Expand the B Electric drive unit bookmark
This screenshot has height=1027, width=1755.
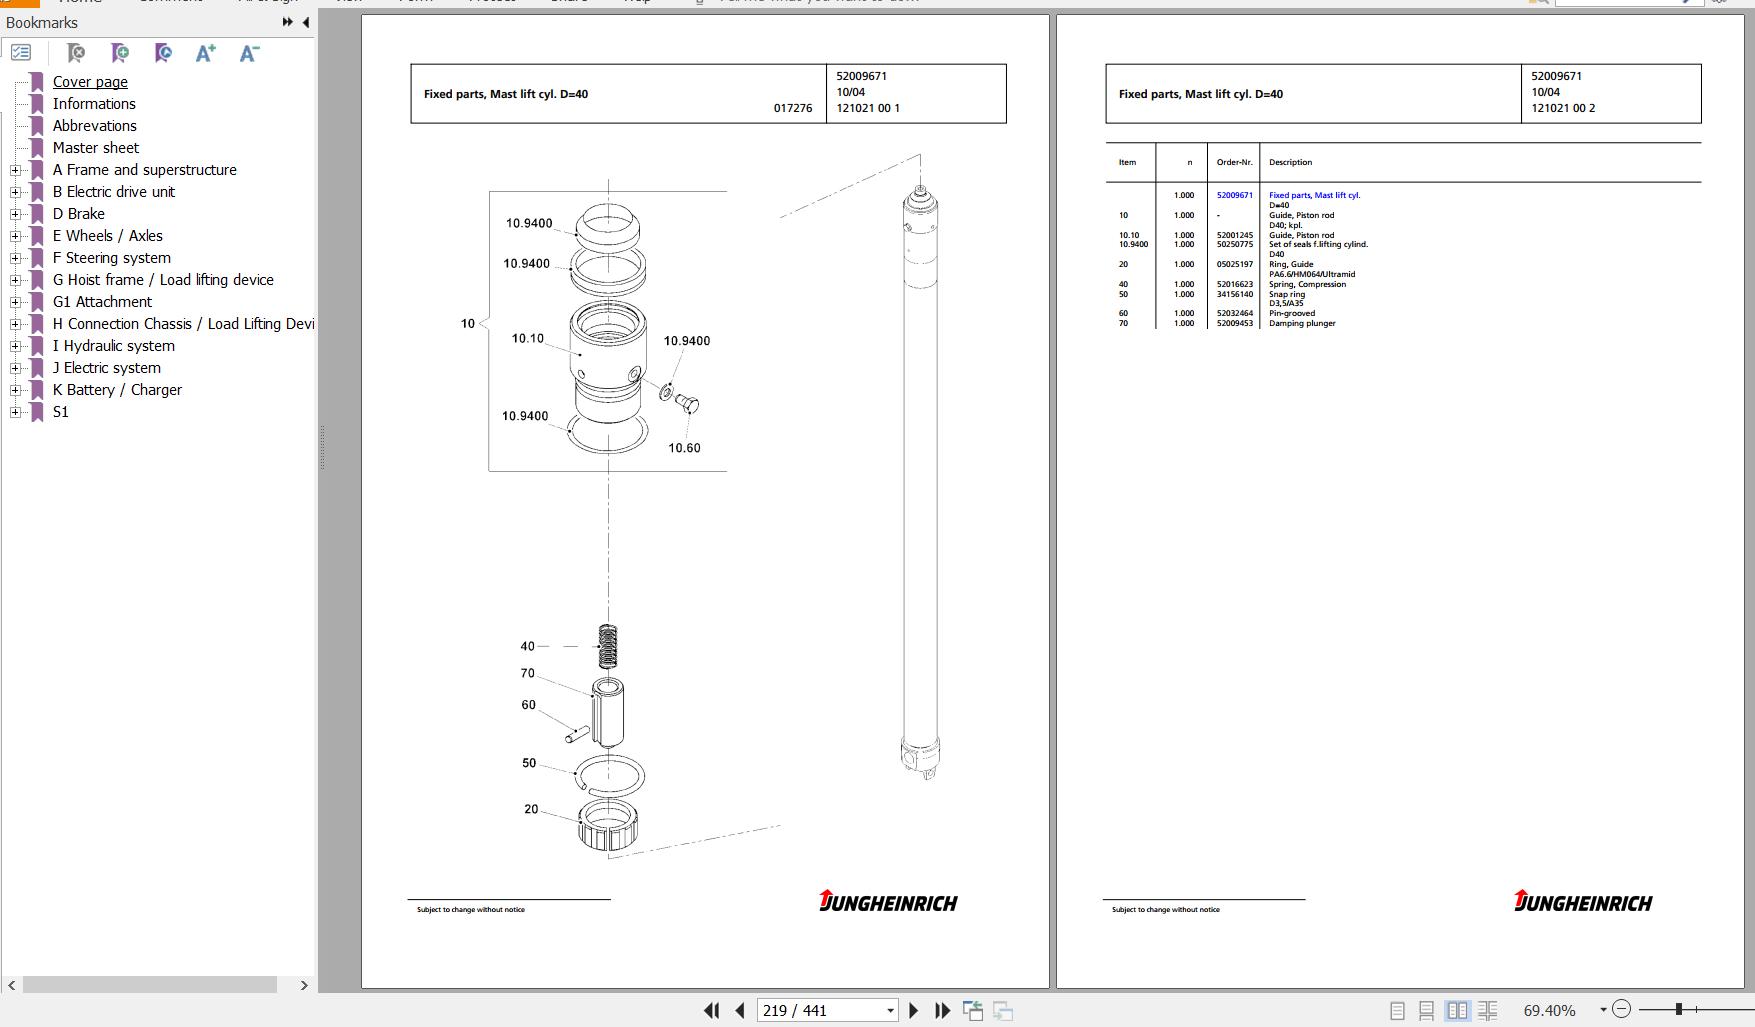coord(15,192)
